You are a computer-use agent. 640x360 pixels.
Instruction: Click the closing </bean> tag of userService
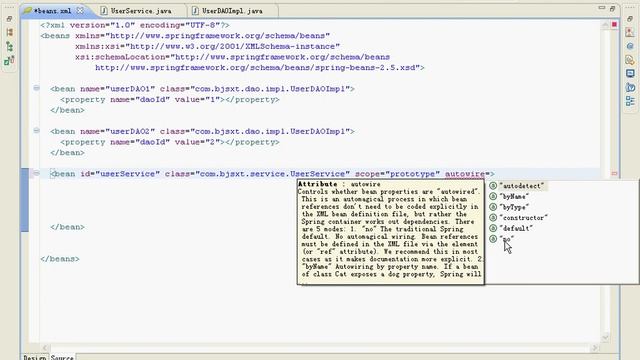click(67, 227)
